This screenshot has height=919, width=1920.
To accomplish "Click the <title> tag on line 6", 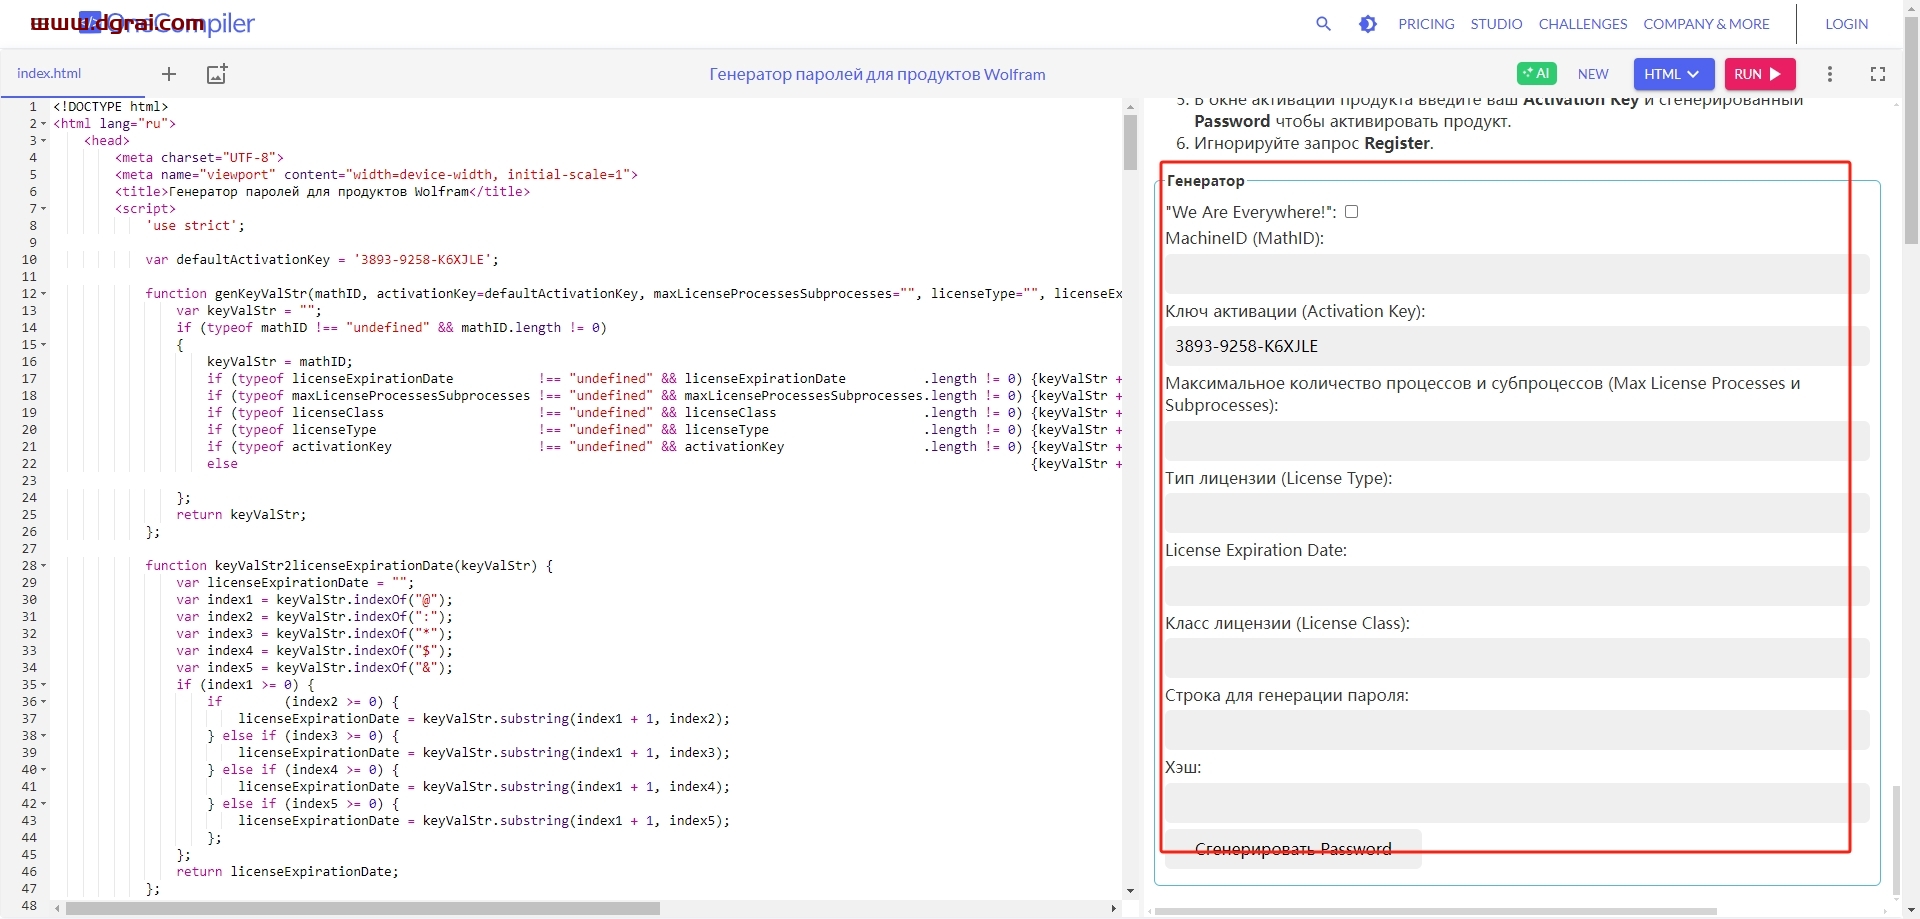I will click(322, 192).
